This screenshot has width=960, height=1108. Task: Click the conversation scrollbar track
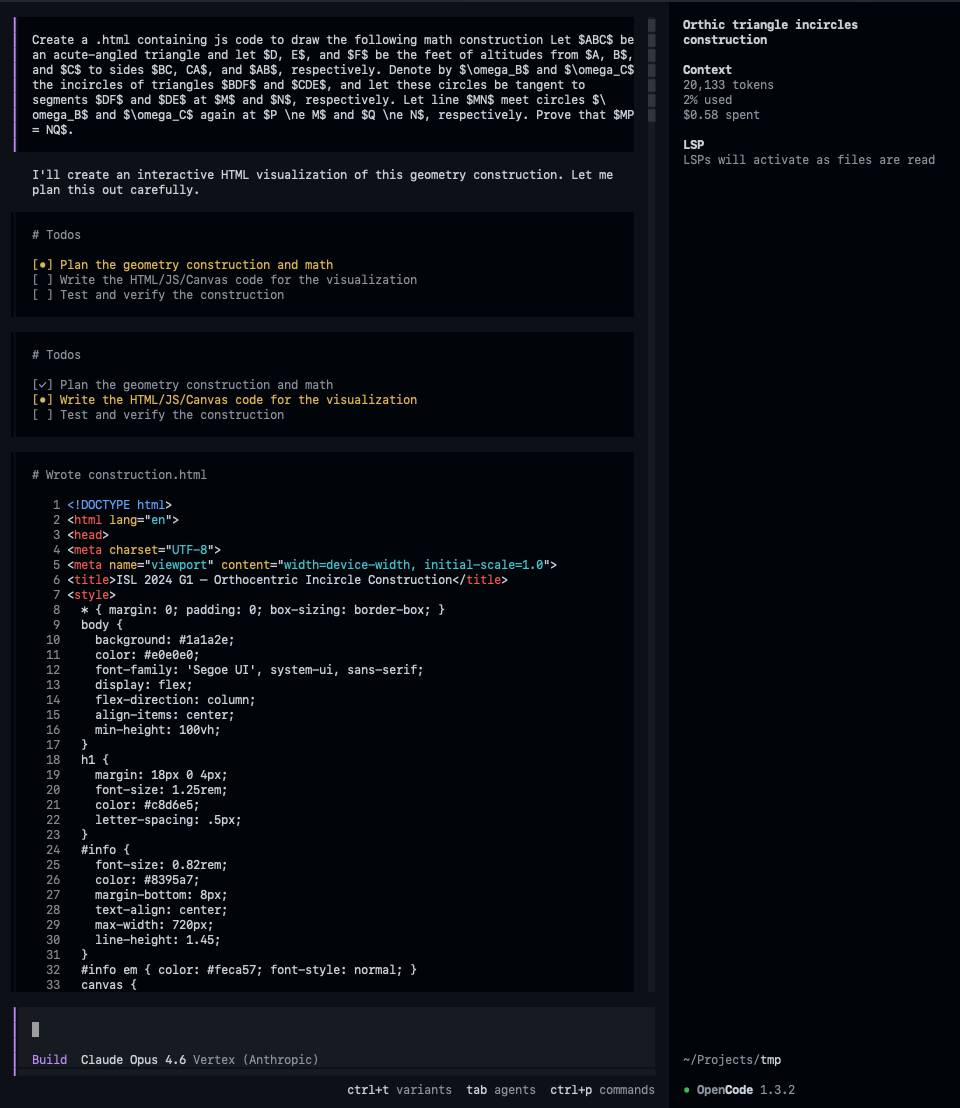[651, 500]
